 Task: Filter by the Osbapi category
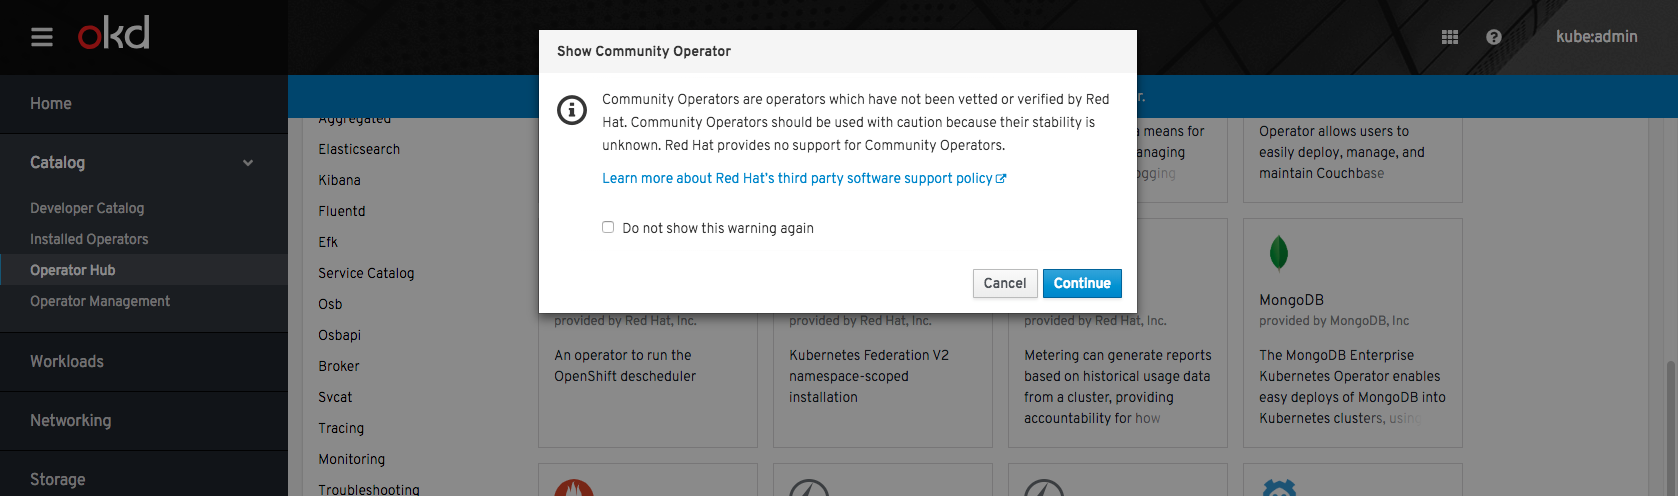339,335
